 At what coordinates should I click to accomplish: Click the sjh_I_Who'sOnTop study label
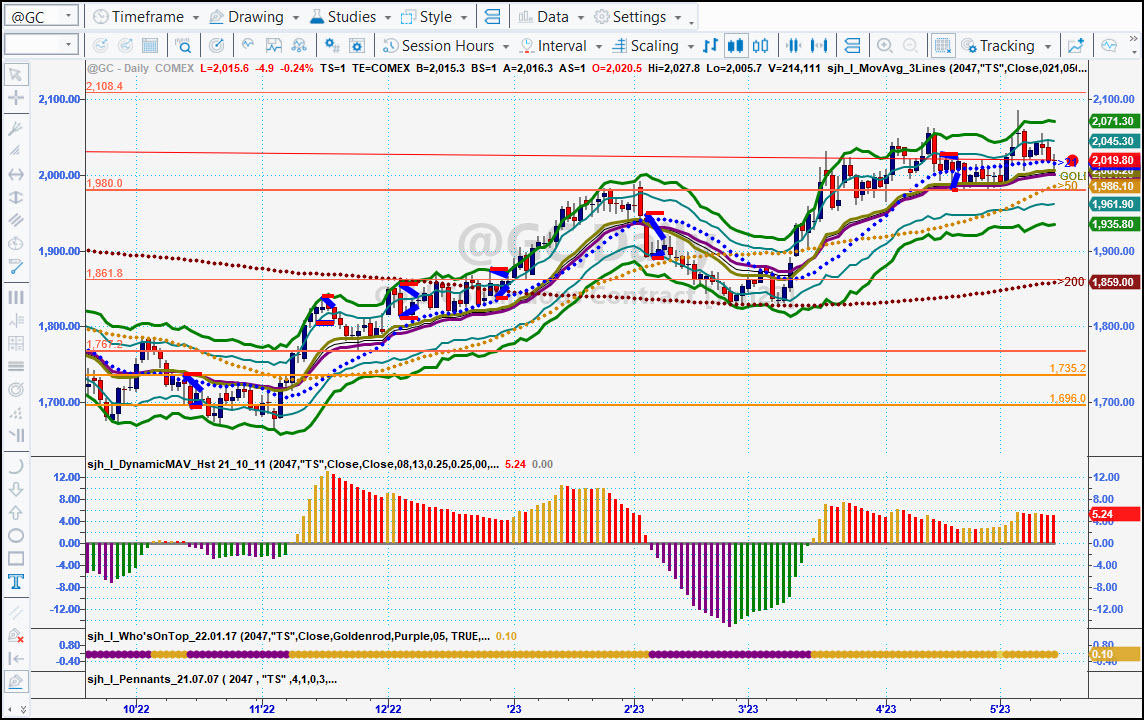tap(288, 636)
